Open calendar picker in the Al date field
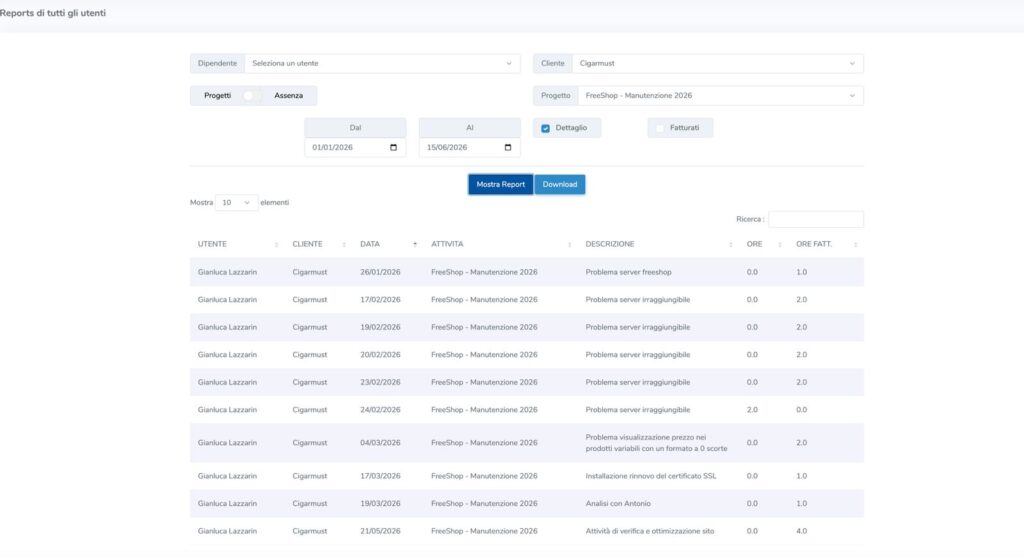1024x557 pixels. click(507, 148)
